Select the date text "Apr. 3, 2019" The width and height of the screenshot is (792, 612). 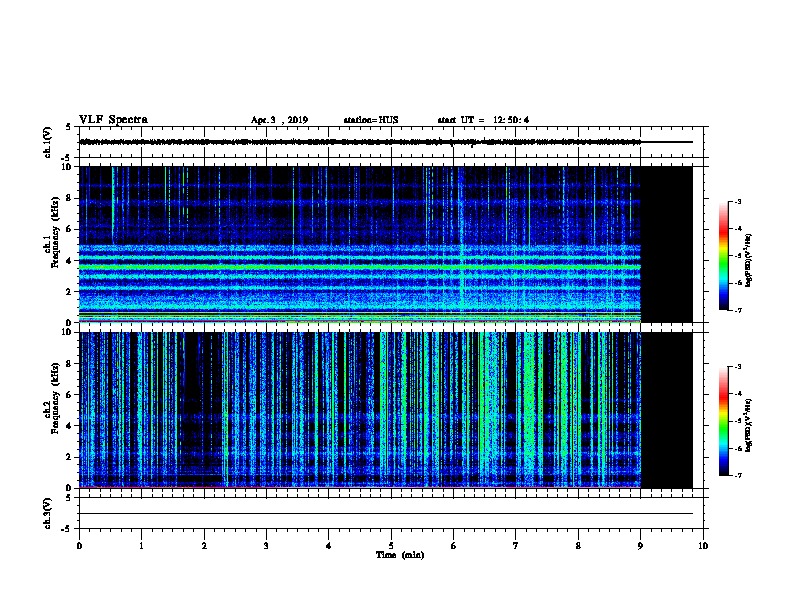279,120
